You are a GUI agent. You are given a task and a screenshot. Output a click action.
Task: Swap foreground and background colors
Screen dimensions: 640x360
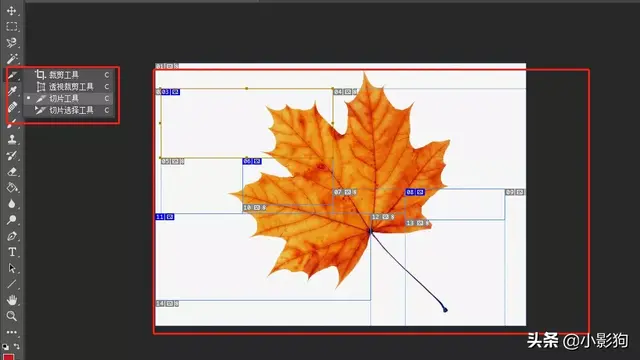point(17,346)
